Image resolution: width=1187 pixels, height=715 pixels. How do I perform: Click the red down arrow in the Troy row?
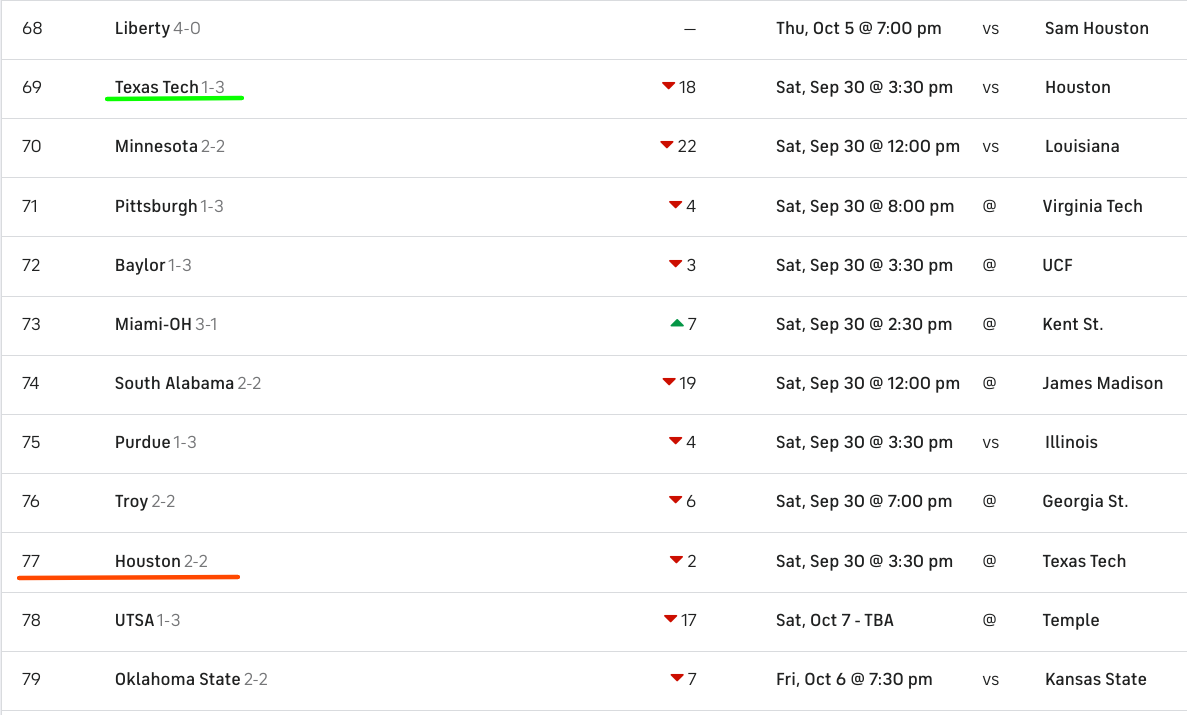pos(676,501)
